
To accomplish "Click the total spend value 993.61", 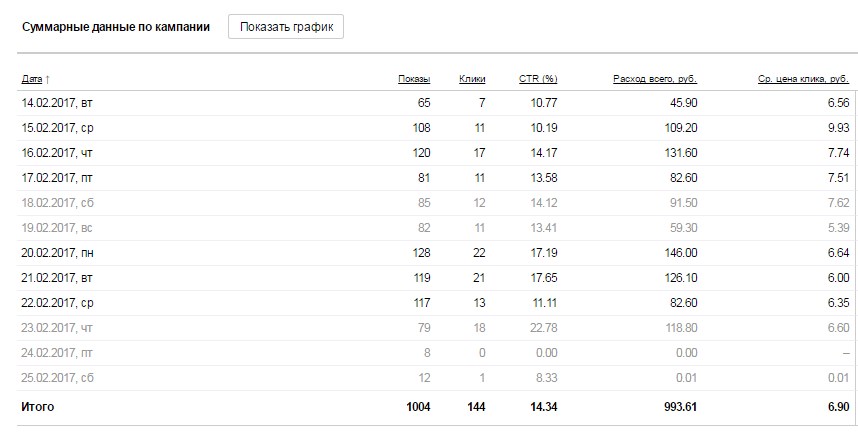I will pyautogui.click(x=677, y=407).
